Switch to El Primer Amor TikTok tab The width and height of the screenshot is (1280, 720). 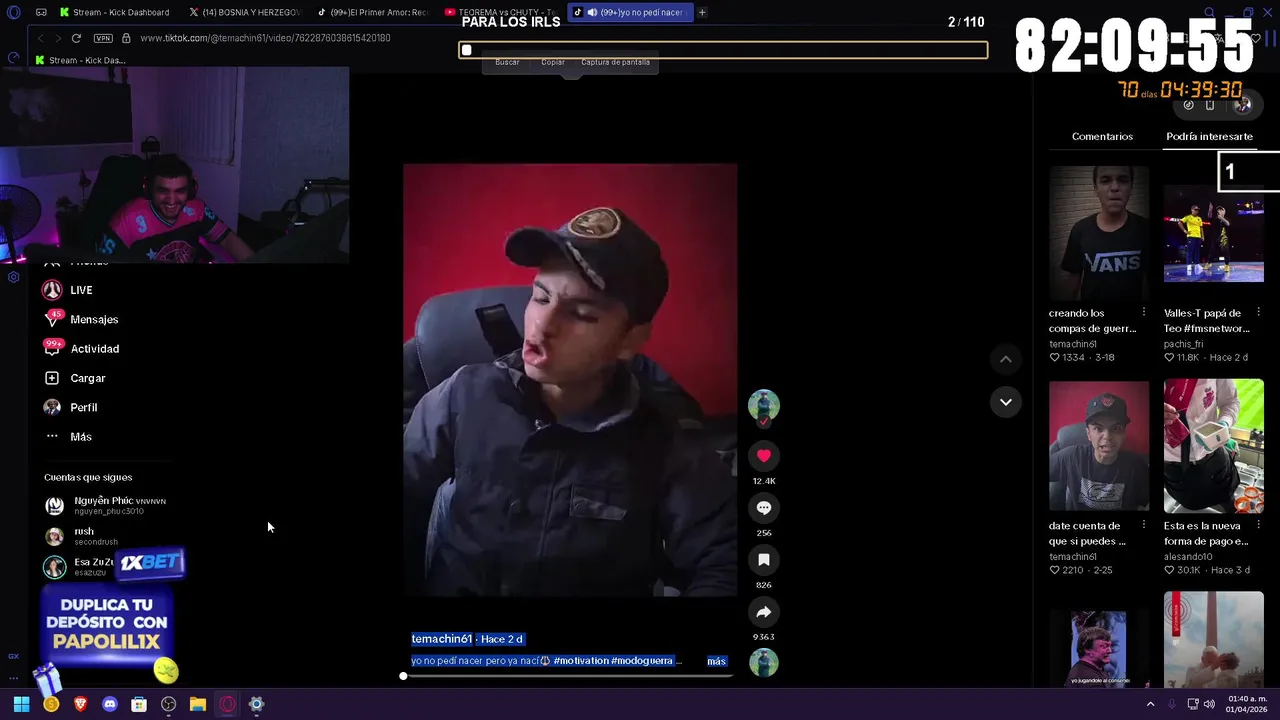pos(375,12)
